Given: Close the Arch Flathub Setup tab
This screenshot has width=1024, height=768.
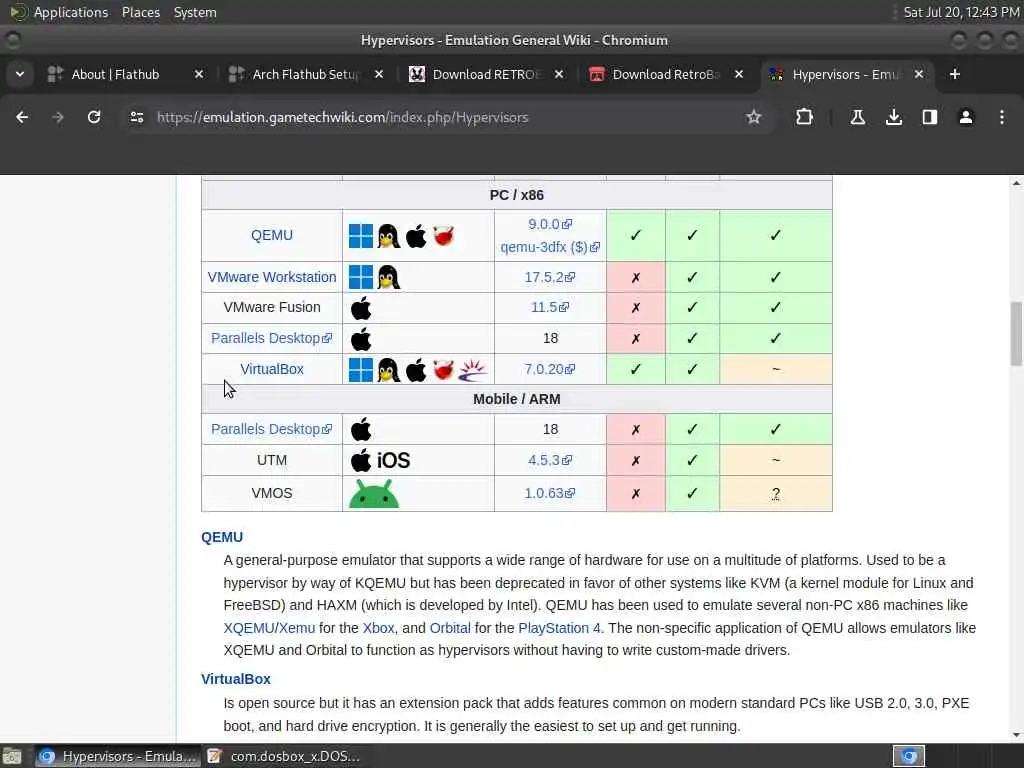Looking at the screenshot, I should tap(379, 74).
